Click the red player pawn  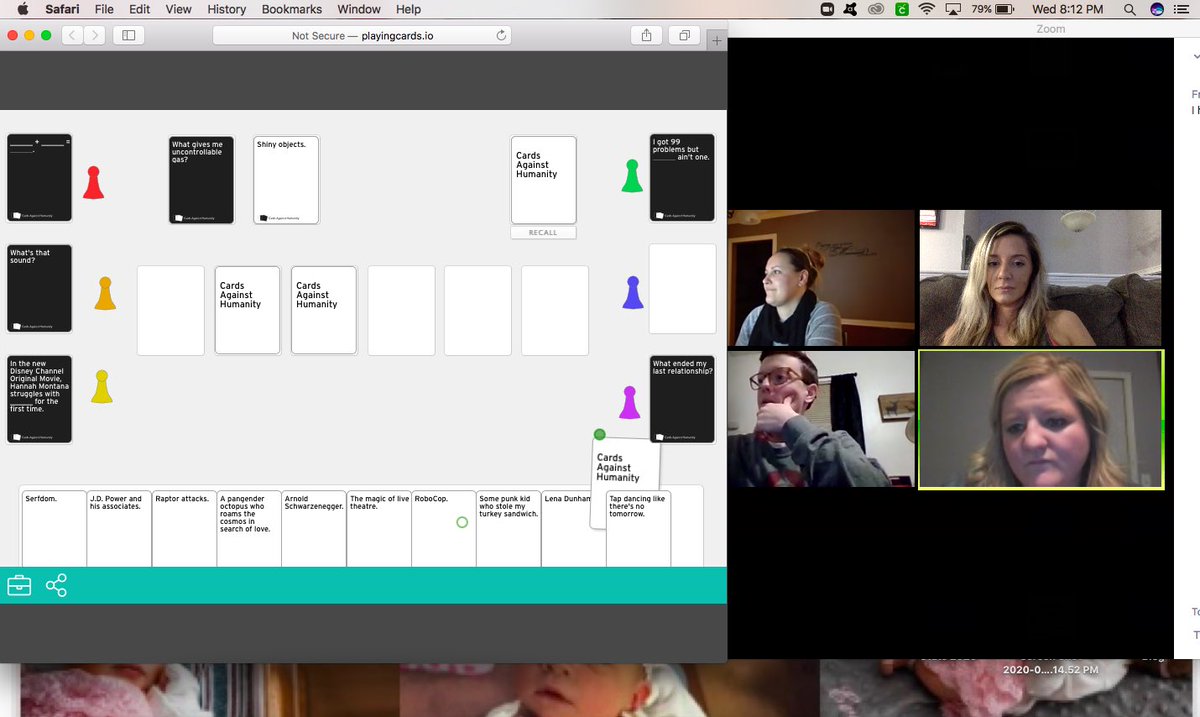93,182
